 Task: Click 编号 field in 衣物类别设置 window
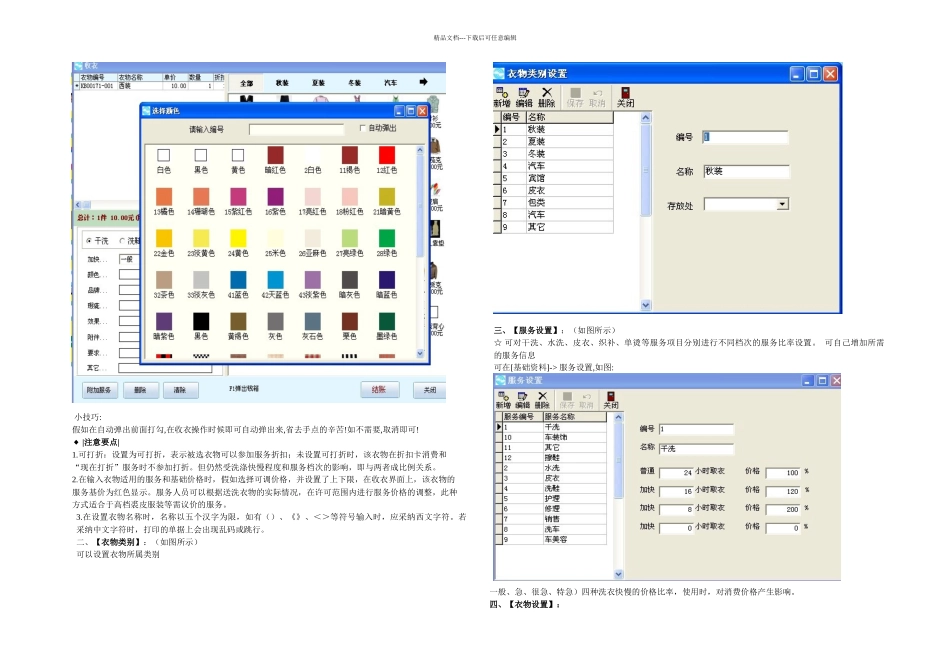(745, 137)
